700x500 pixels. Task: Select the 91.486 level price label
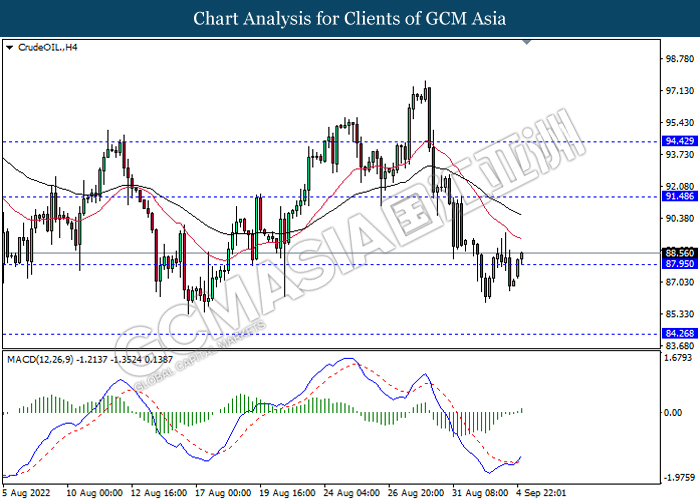coord(679,196)
